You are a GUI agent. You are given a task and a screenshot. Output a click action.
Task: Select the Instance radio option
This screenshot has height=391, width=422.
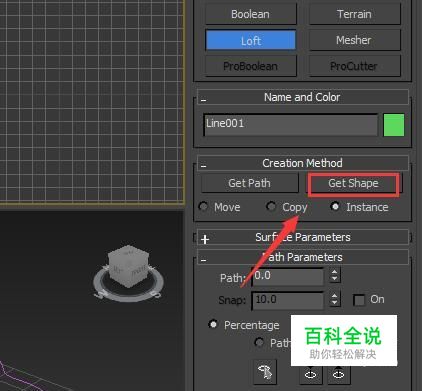pyautogui.click(x=335, y=207)
